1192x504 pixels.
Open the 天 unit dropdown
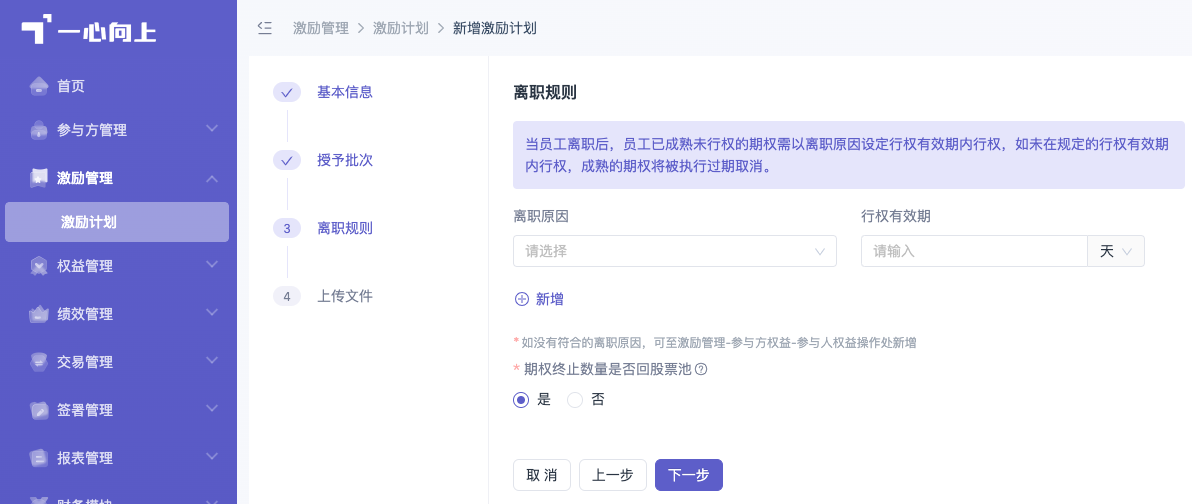[1116, 251]
